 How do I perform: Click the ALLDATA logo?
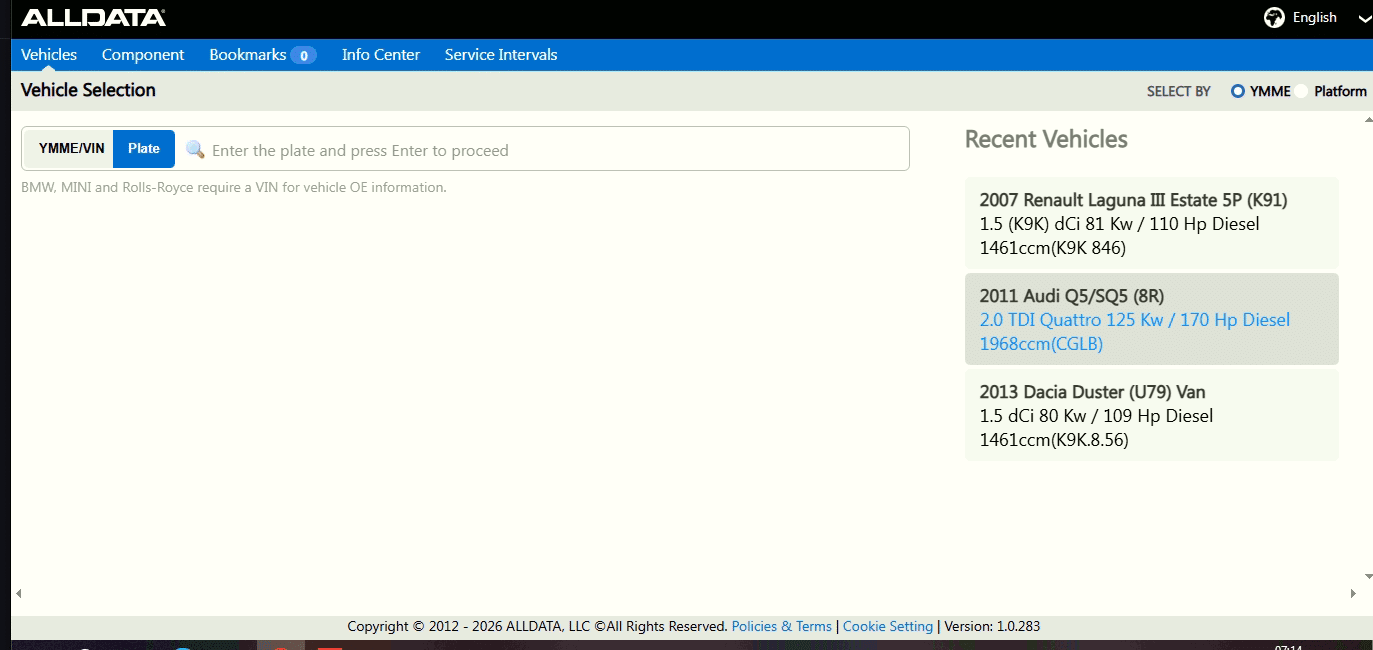click(x=93, y=18)
